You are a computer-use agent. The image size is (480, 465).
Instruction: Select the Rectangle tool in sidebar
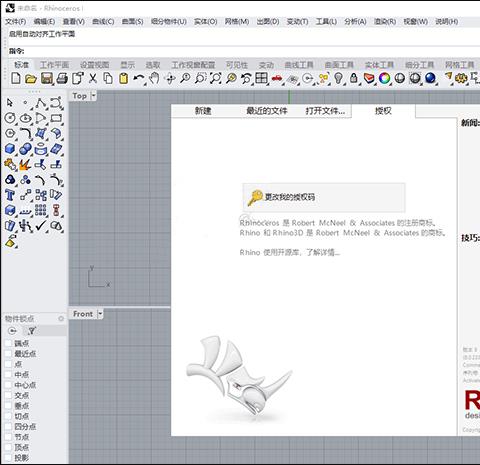[x=56, y=118]
